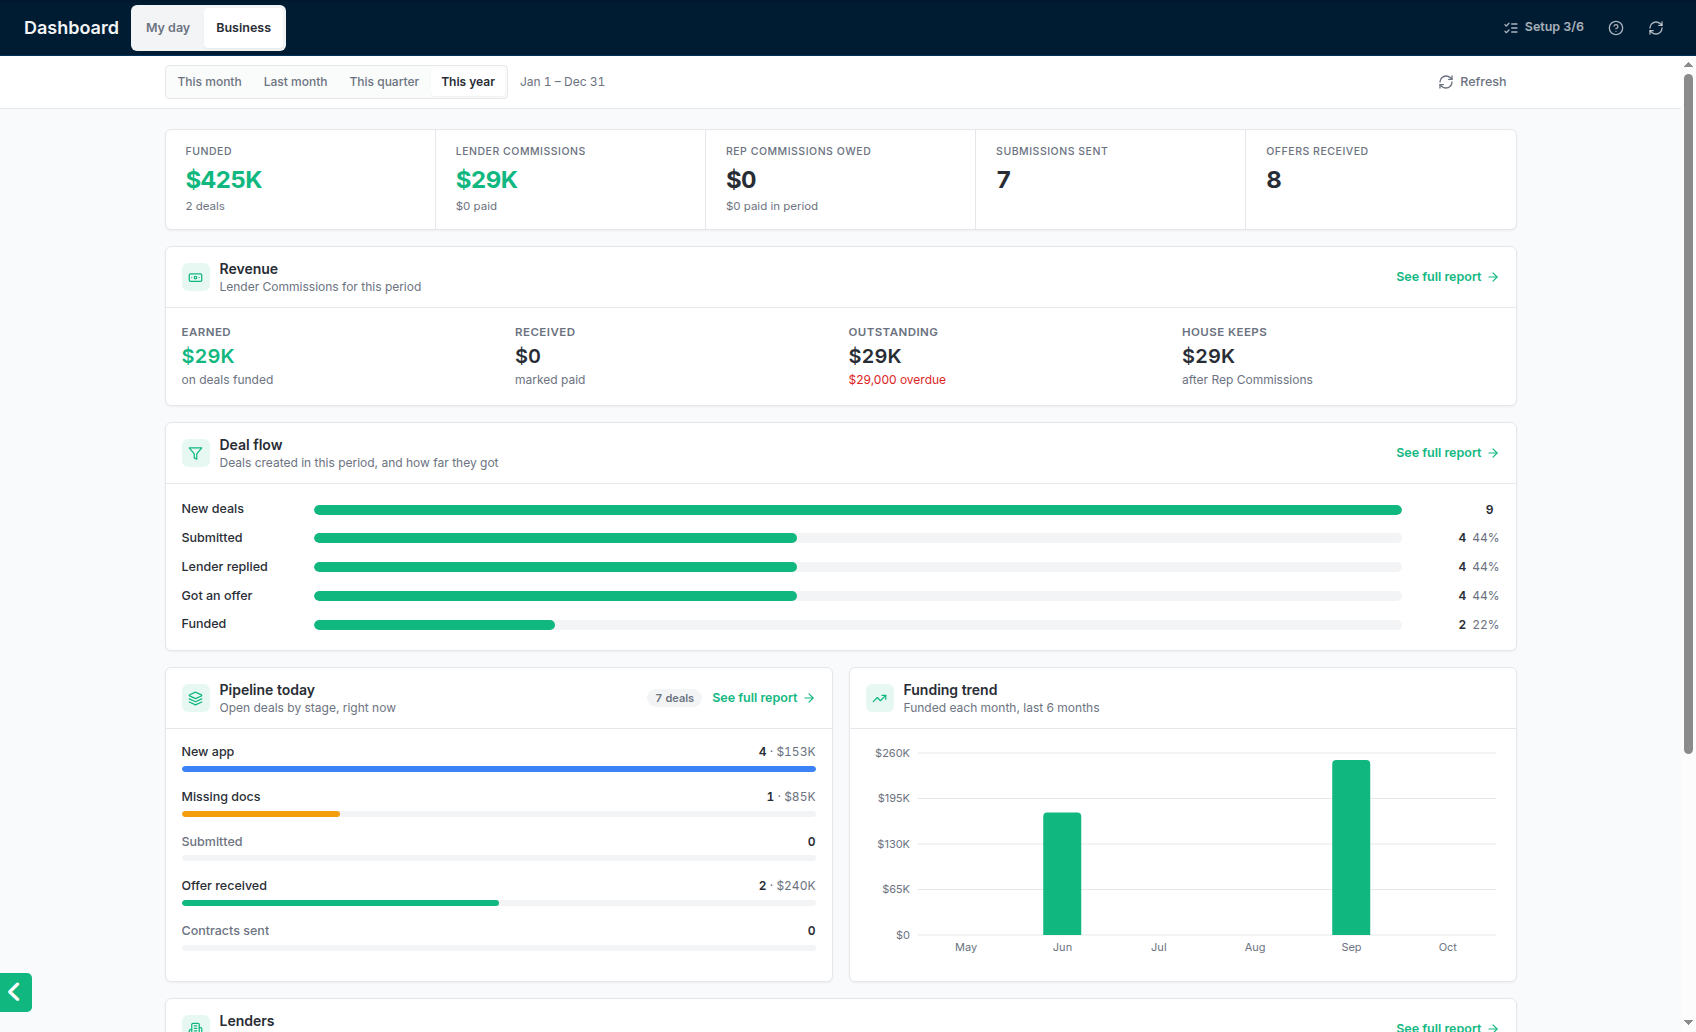
Task: Click the Earned $29K value
Action: coord(208,356)
